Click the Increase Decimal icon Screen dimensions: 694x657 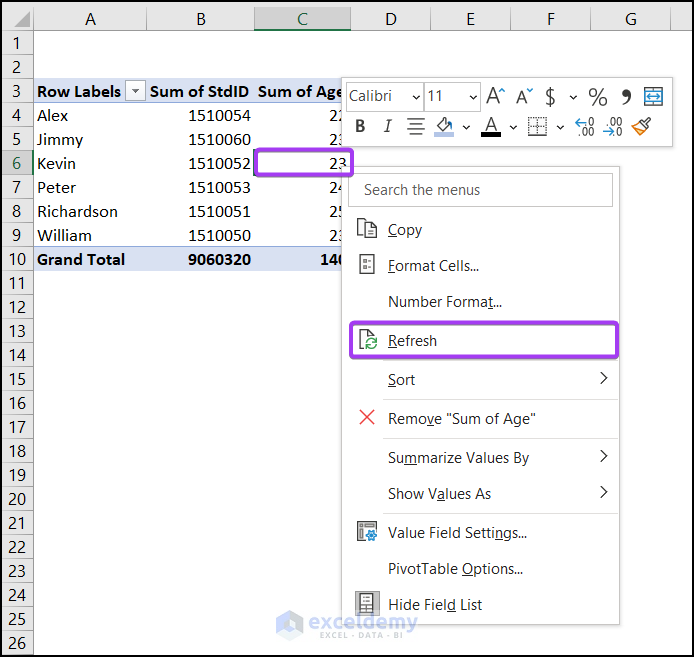(x=585, y=126)
